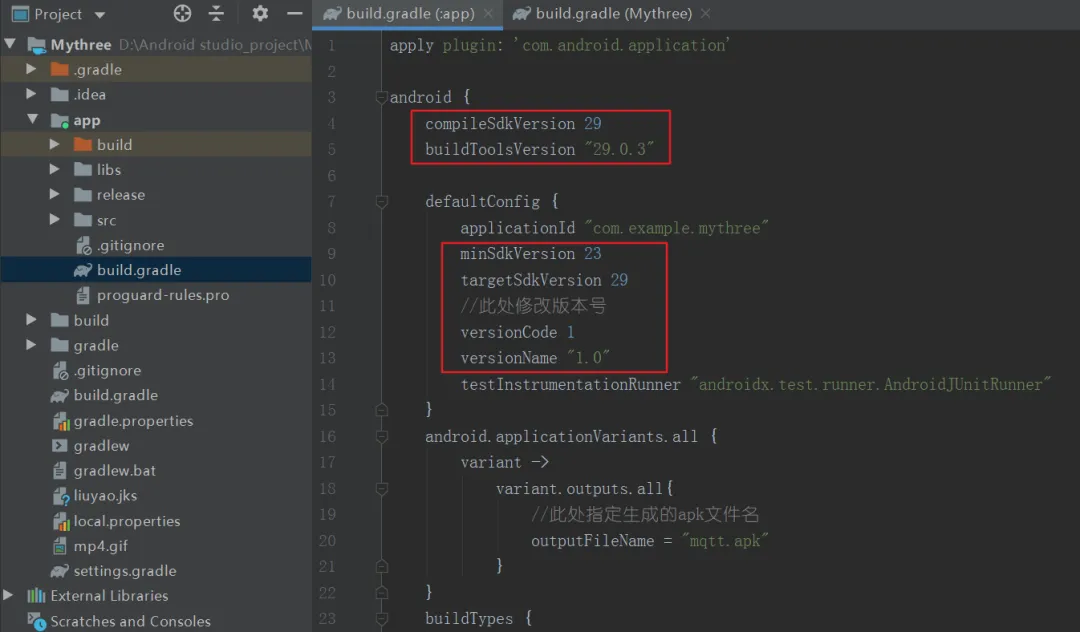Expand the .idea folder

pyautogui.click(x=31, y=94)
